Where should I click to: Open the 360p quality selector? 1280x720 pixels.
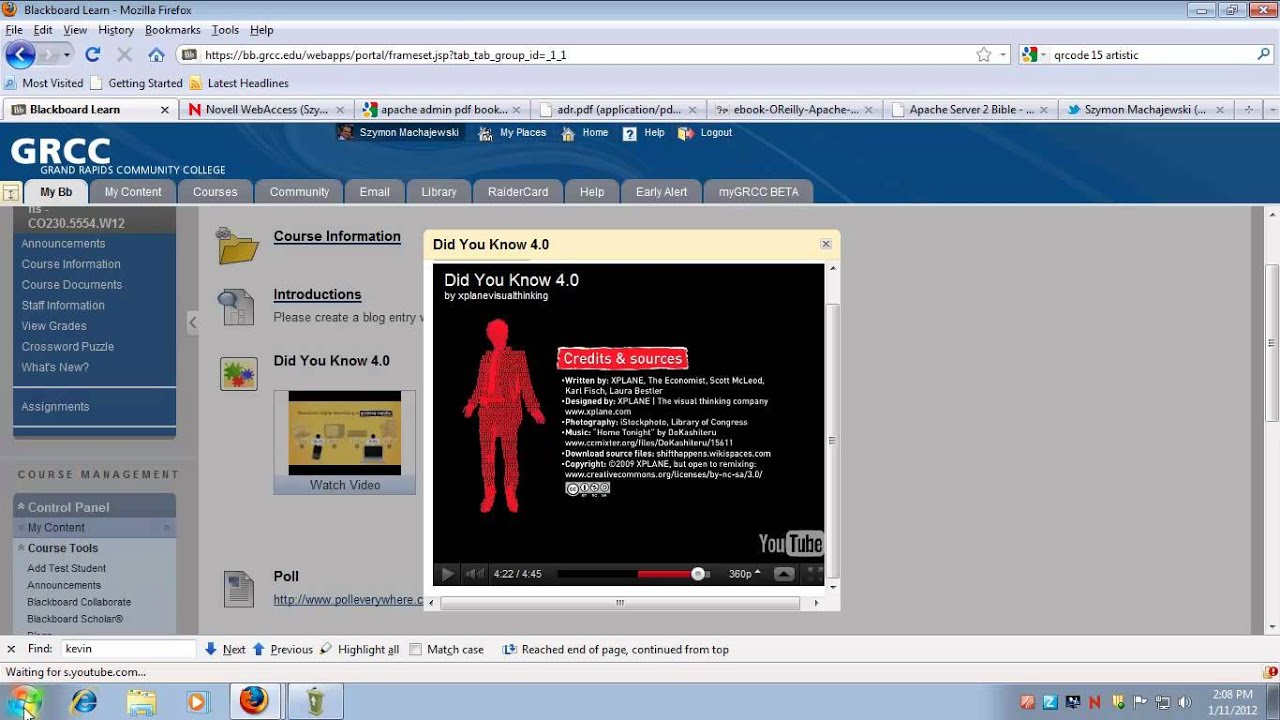(744, 574)
